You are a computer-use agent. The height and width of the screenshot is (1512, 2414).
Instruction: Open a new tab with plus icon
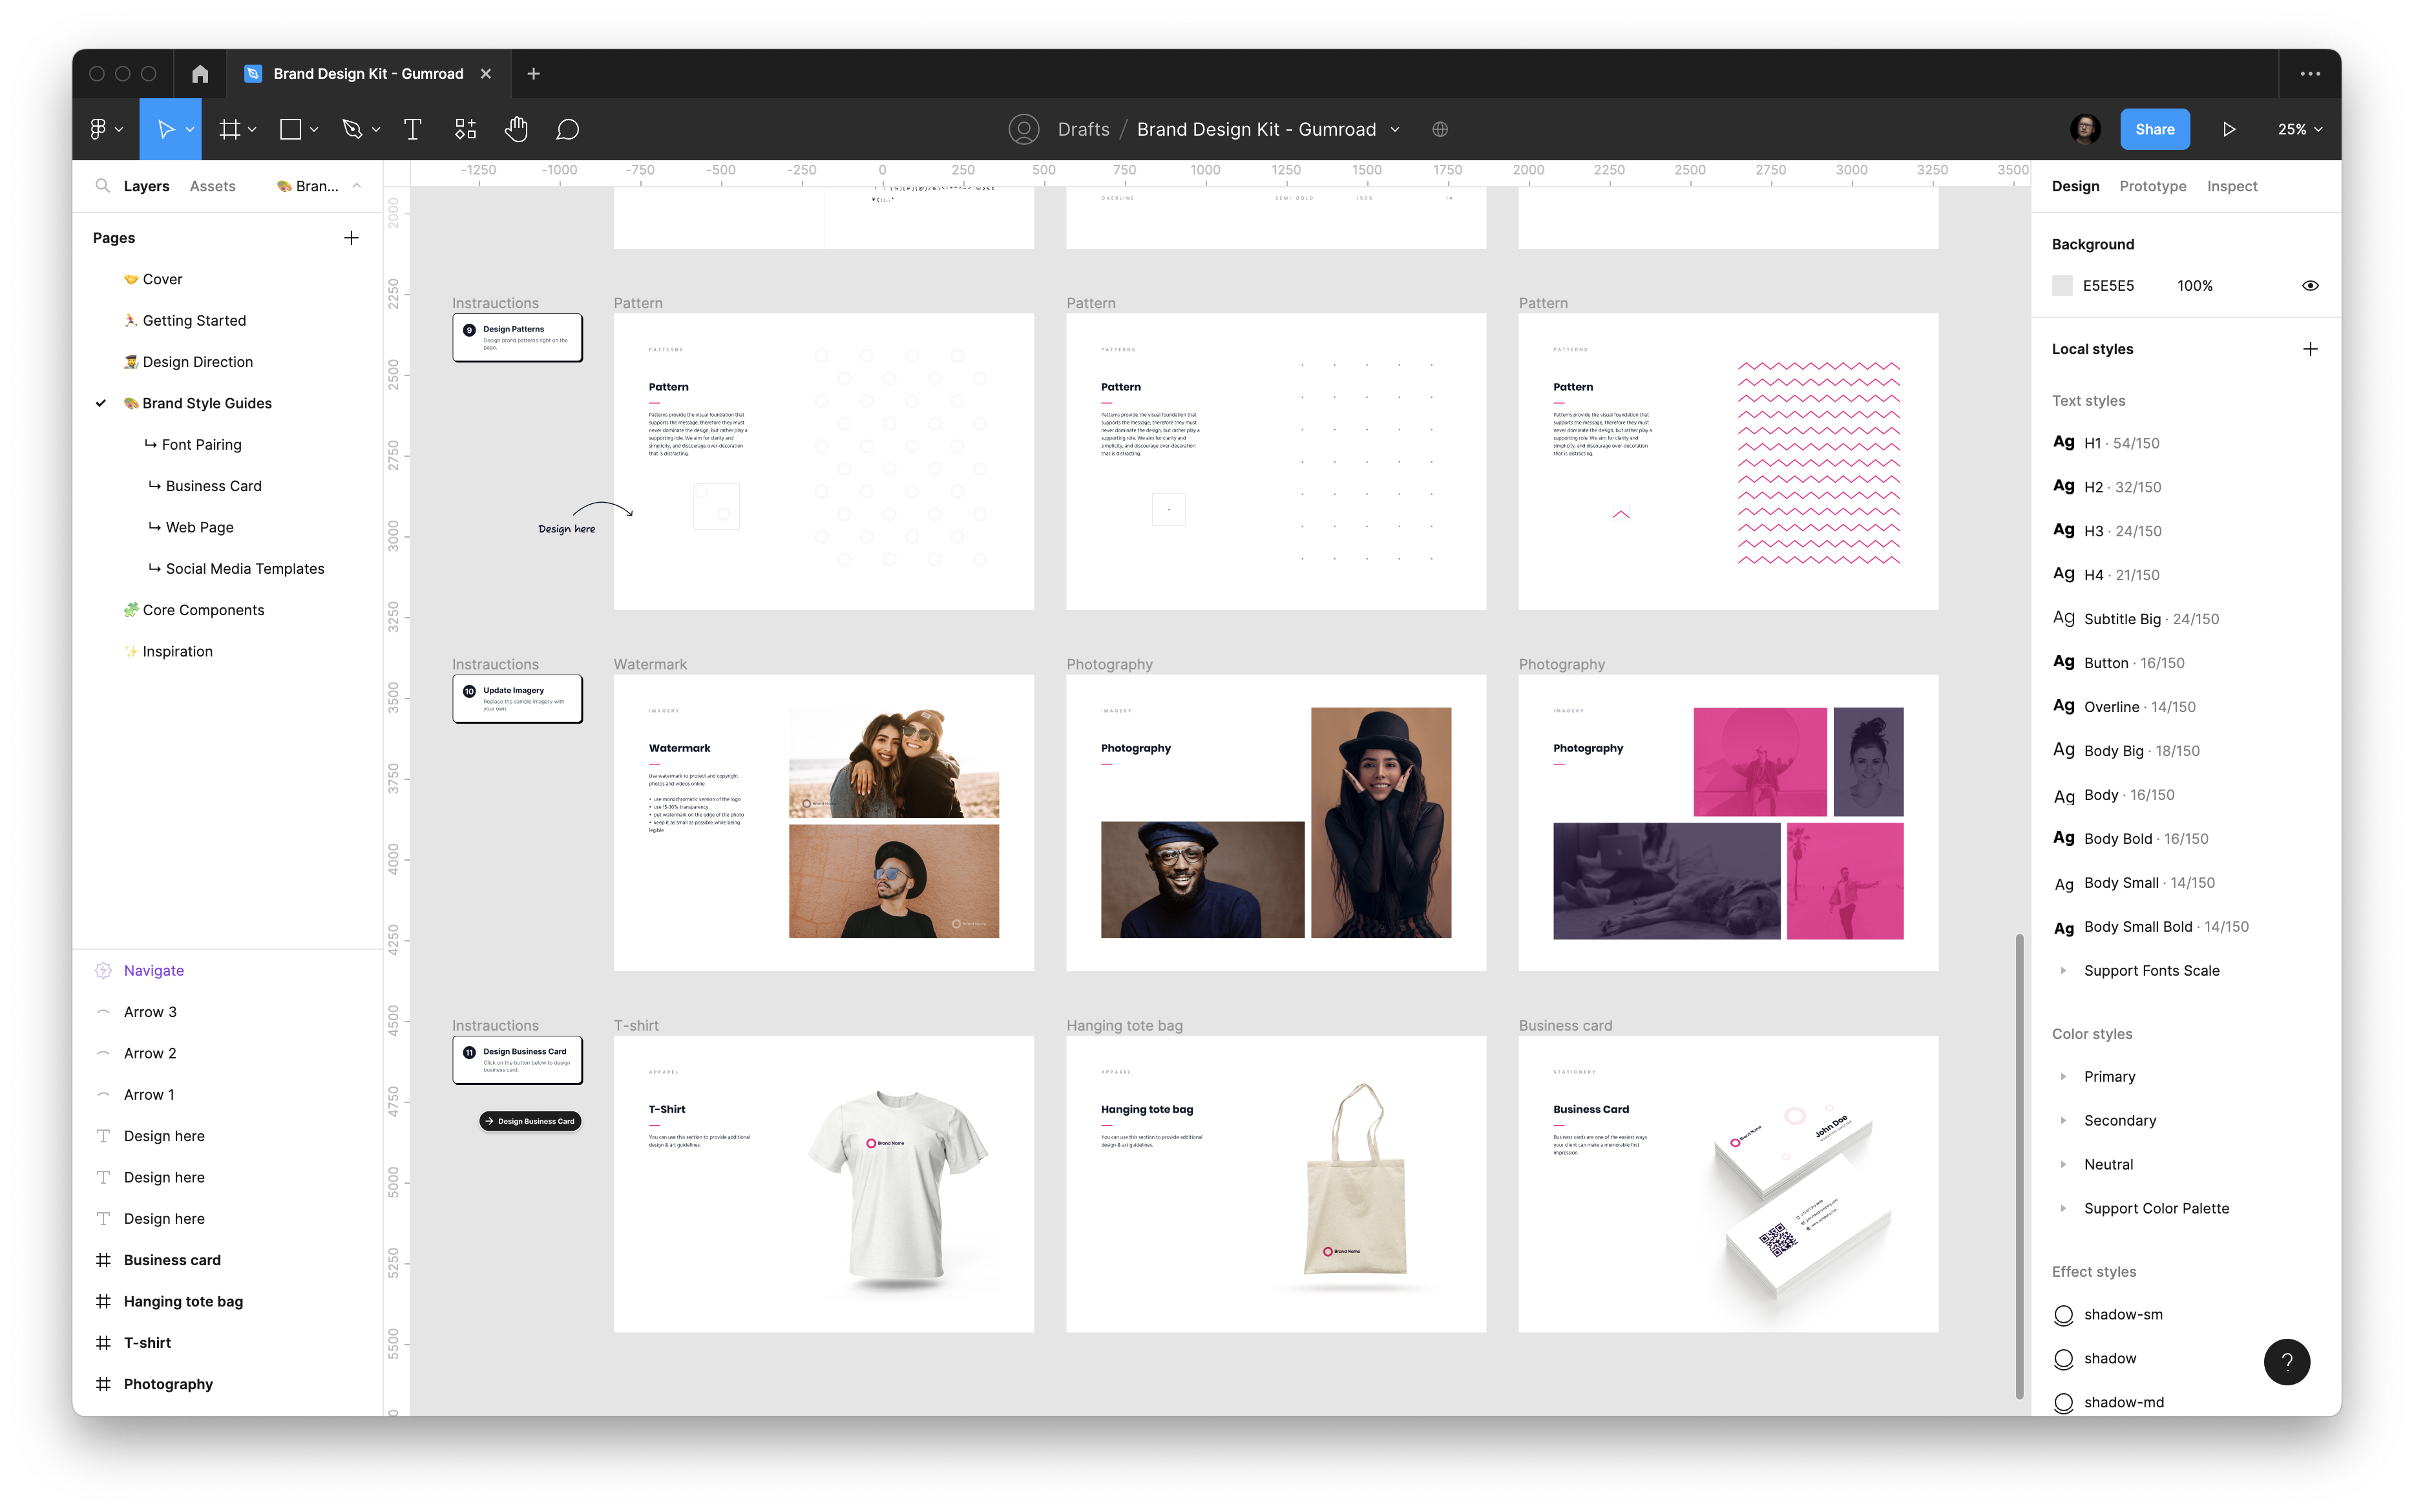coord(533,74)
